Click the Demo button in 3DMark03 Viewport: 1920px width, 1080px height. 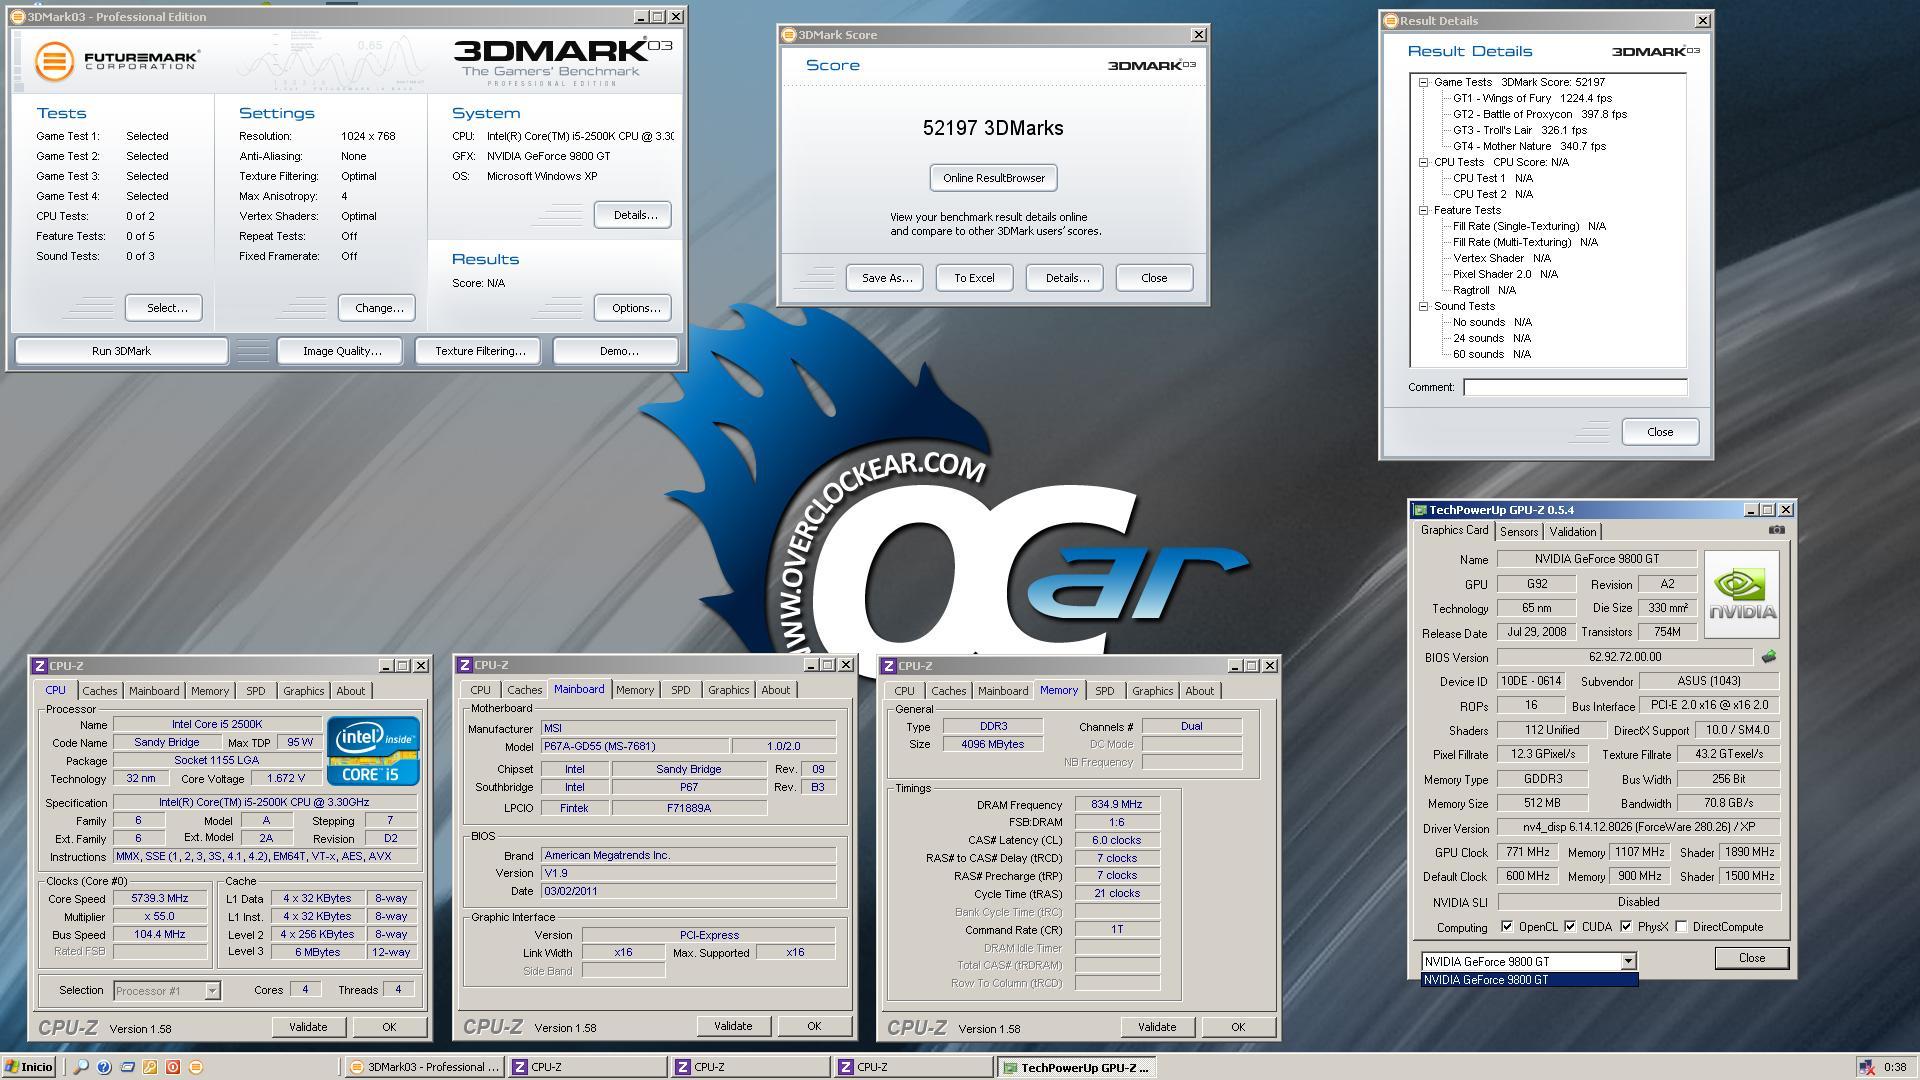click(x=617, y=351)
